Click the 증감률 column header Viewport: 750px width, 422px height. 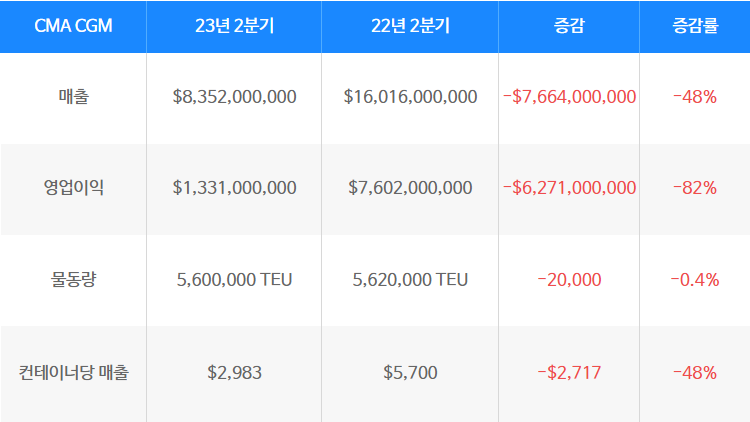[695, 26]
